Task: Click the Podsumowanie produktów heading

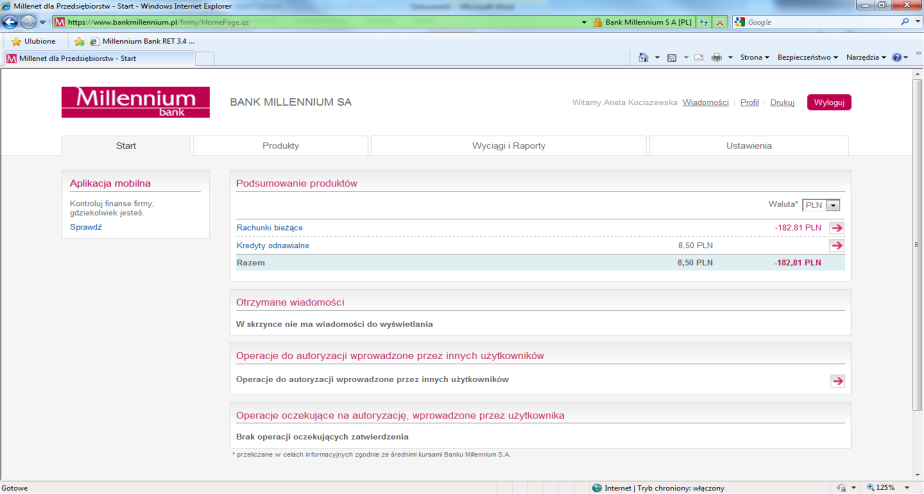Action: (296, 183)
